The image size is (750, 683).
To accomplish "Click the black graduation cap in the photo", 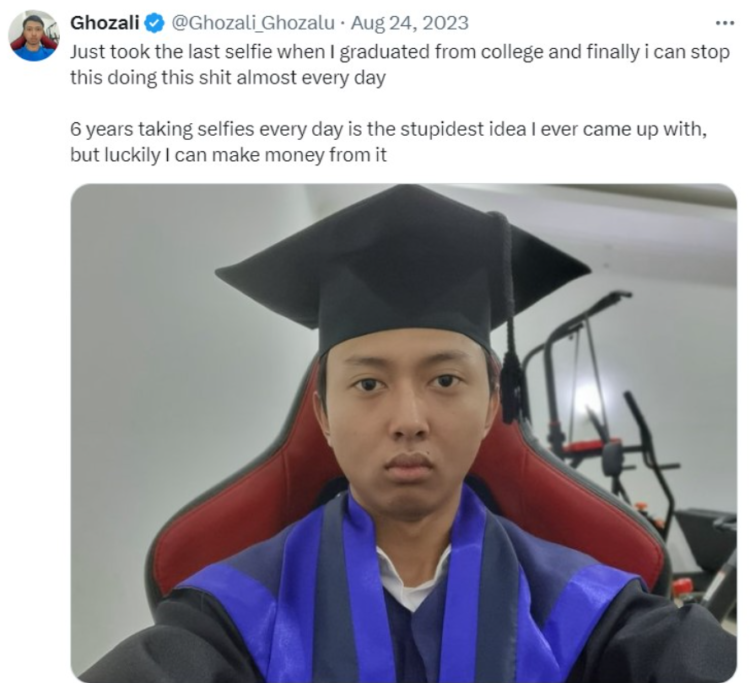I will click(402, 268).
